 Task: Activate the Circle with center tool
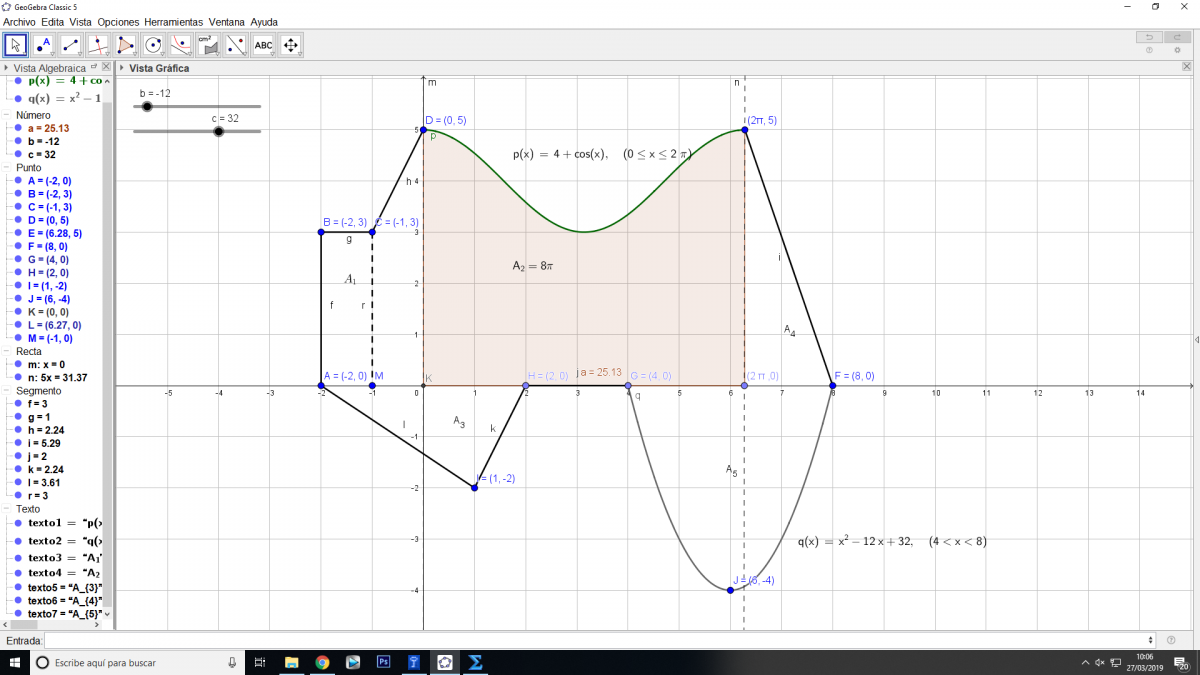coord(153,45)
